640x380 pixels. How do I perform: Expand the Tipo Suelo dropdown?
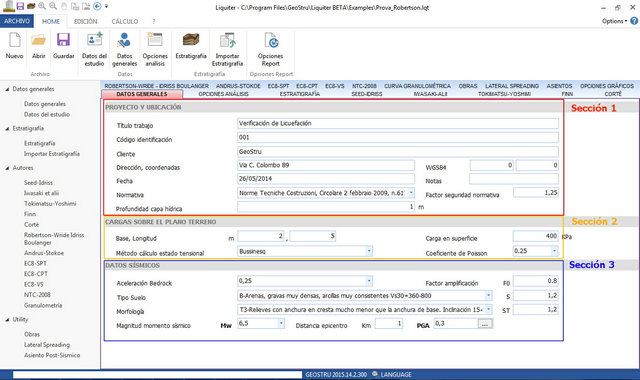(x=489, y=296)
